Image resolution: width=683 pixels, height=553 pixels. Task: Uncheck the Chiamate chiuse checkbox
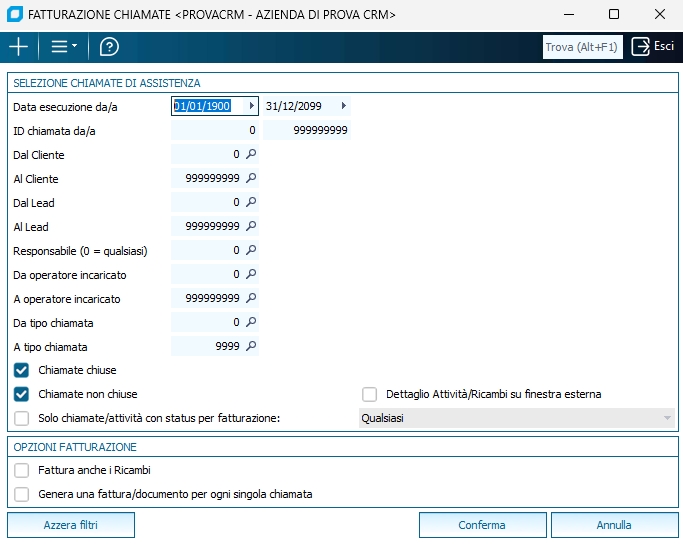pyautogui.click(x=21, y=370)
